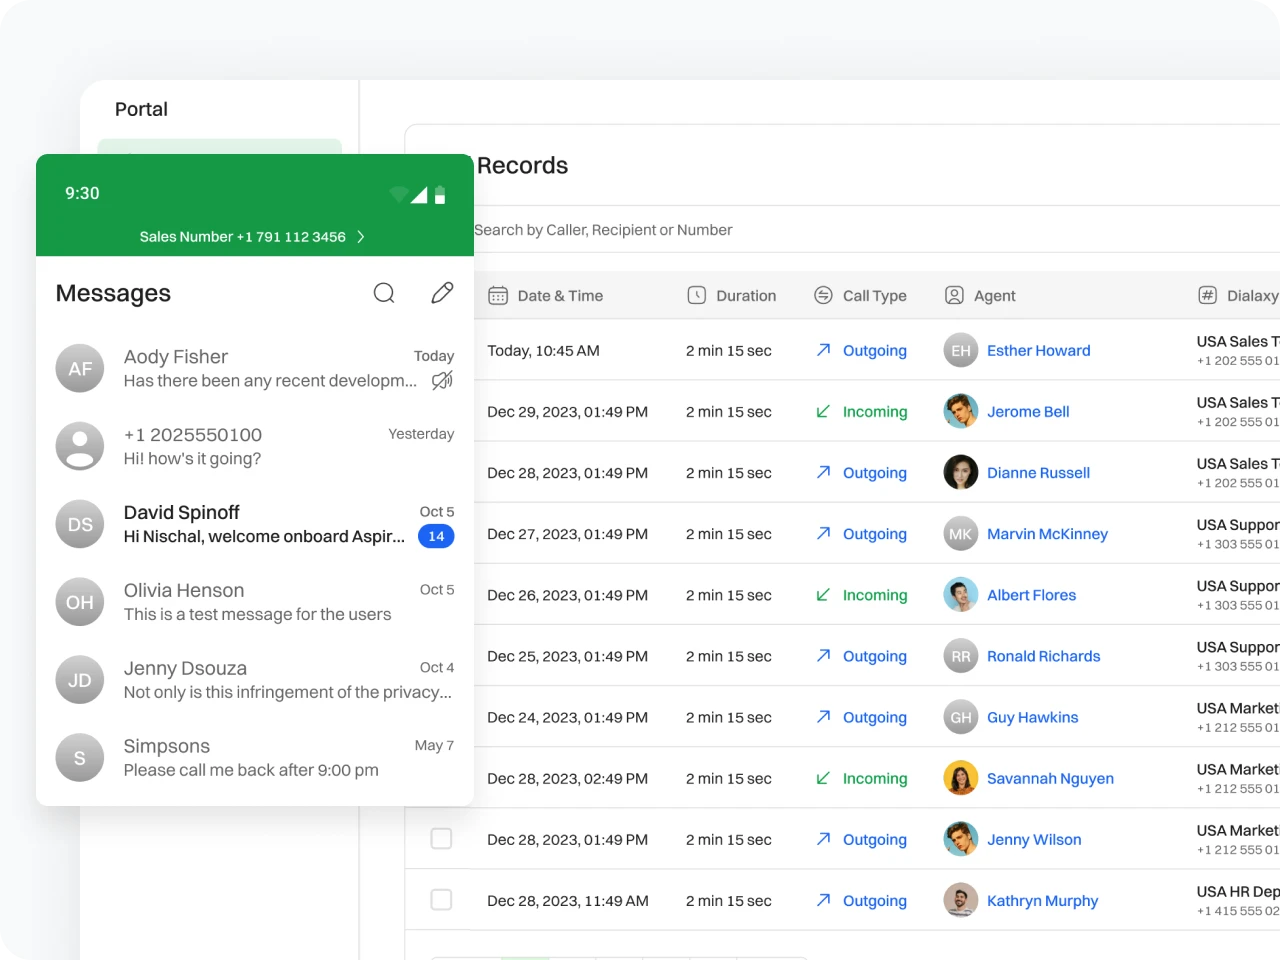Click the search icon in Messages header
Screen dimensions: 1280x960
pos(384,293)
